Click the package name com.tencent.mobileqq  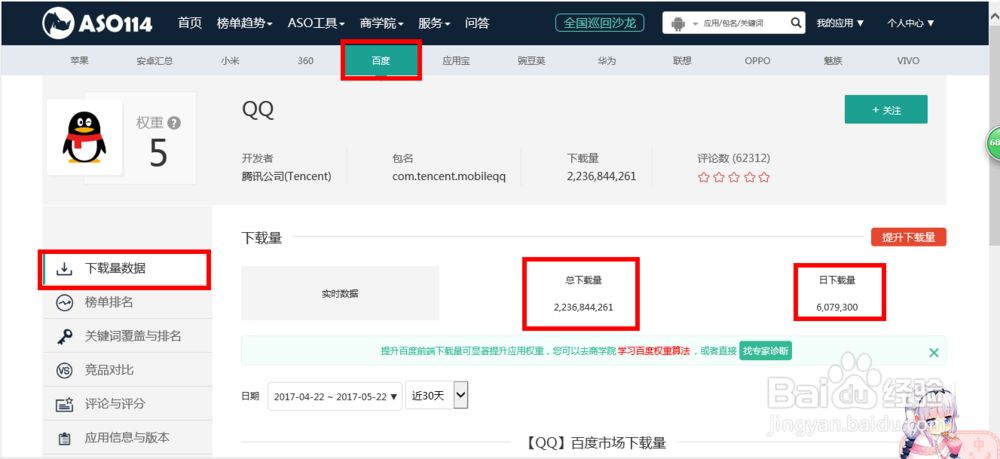[449, 177]
